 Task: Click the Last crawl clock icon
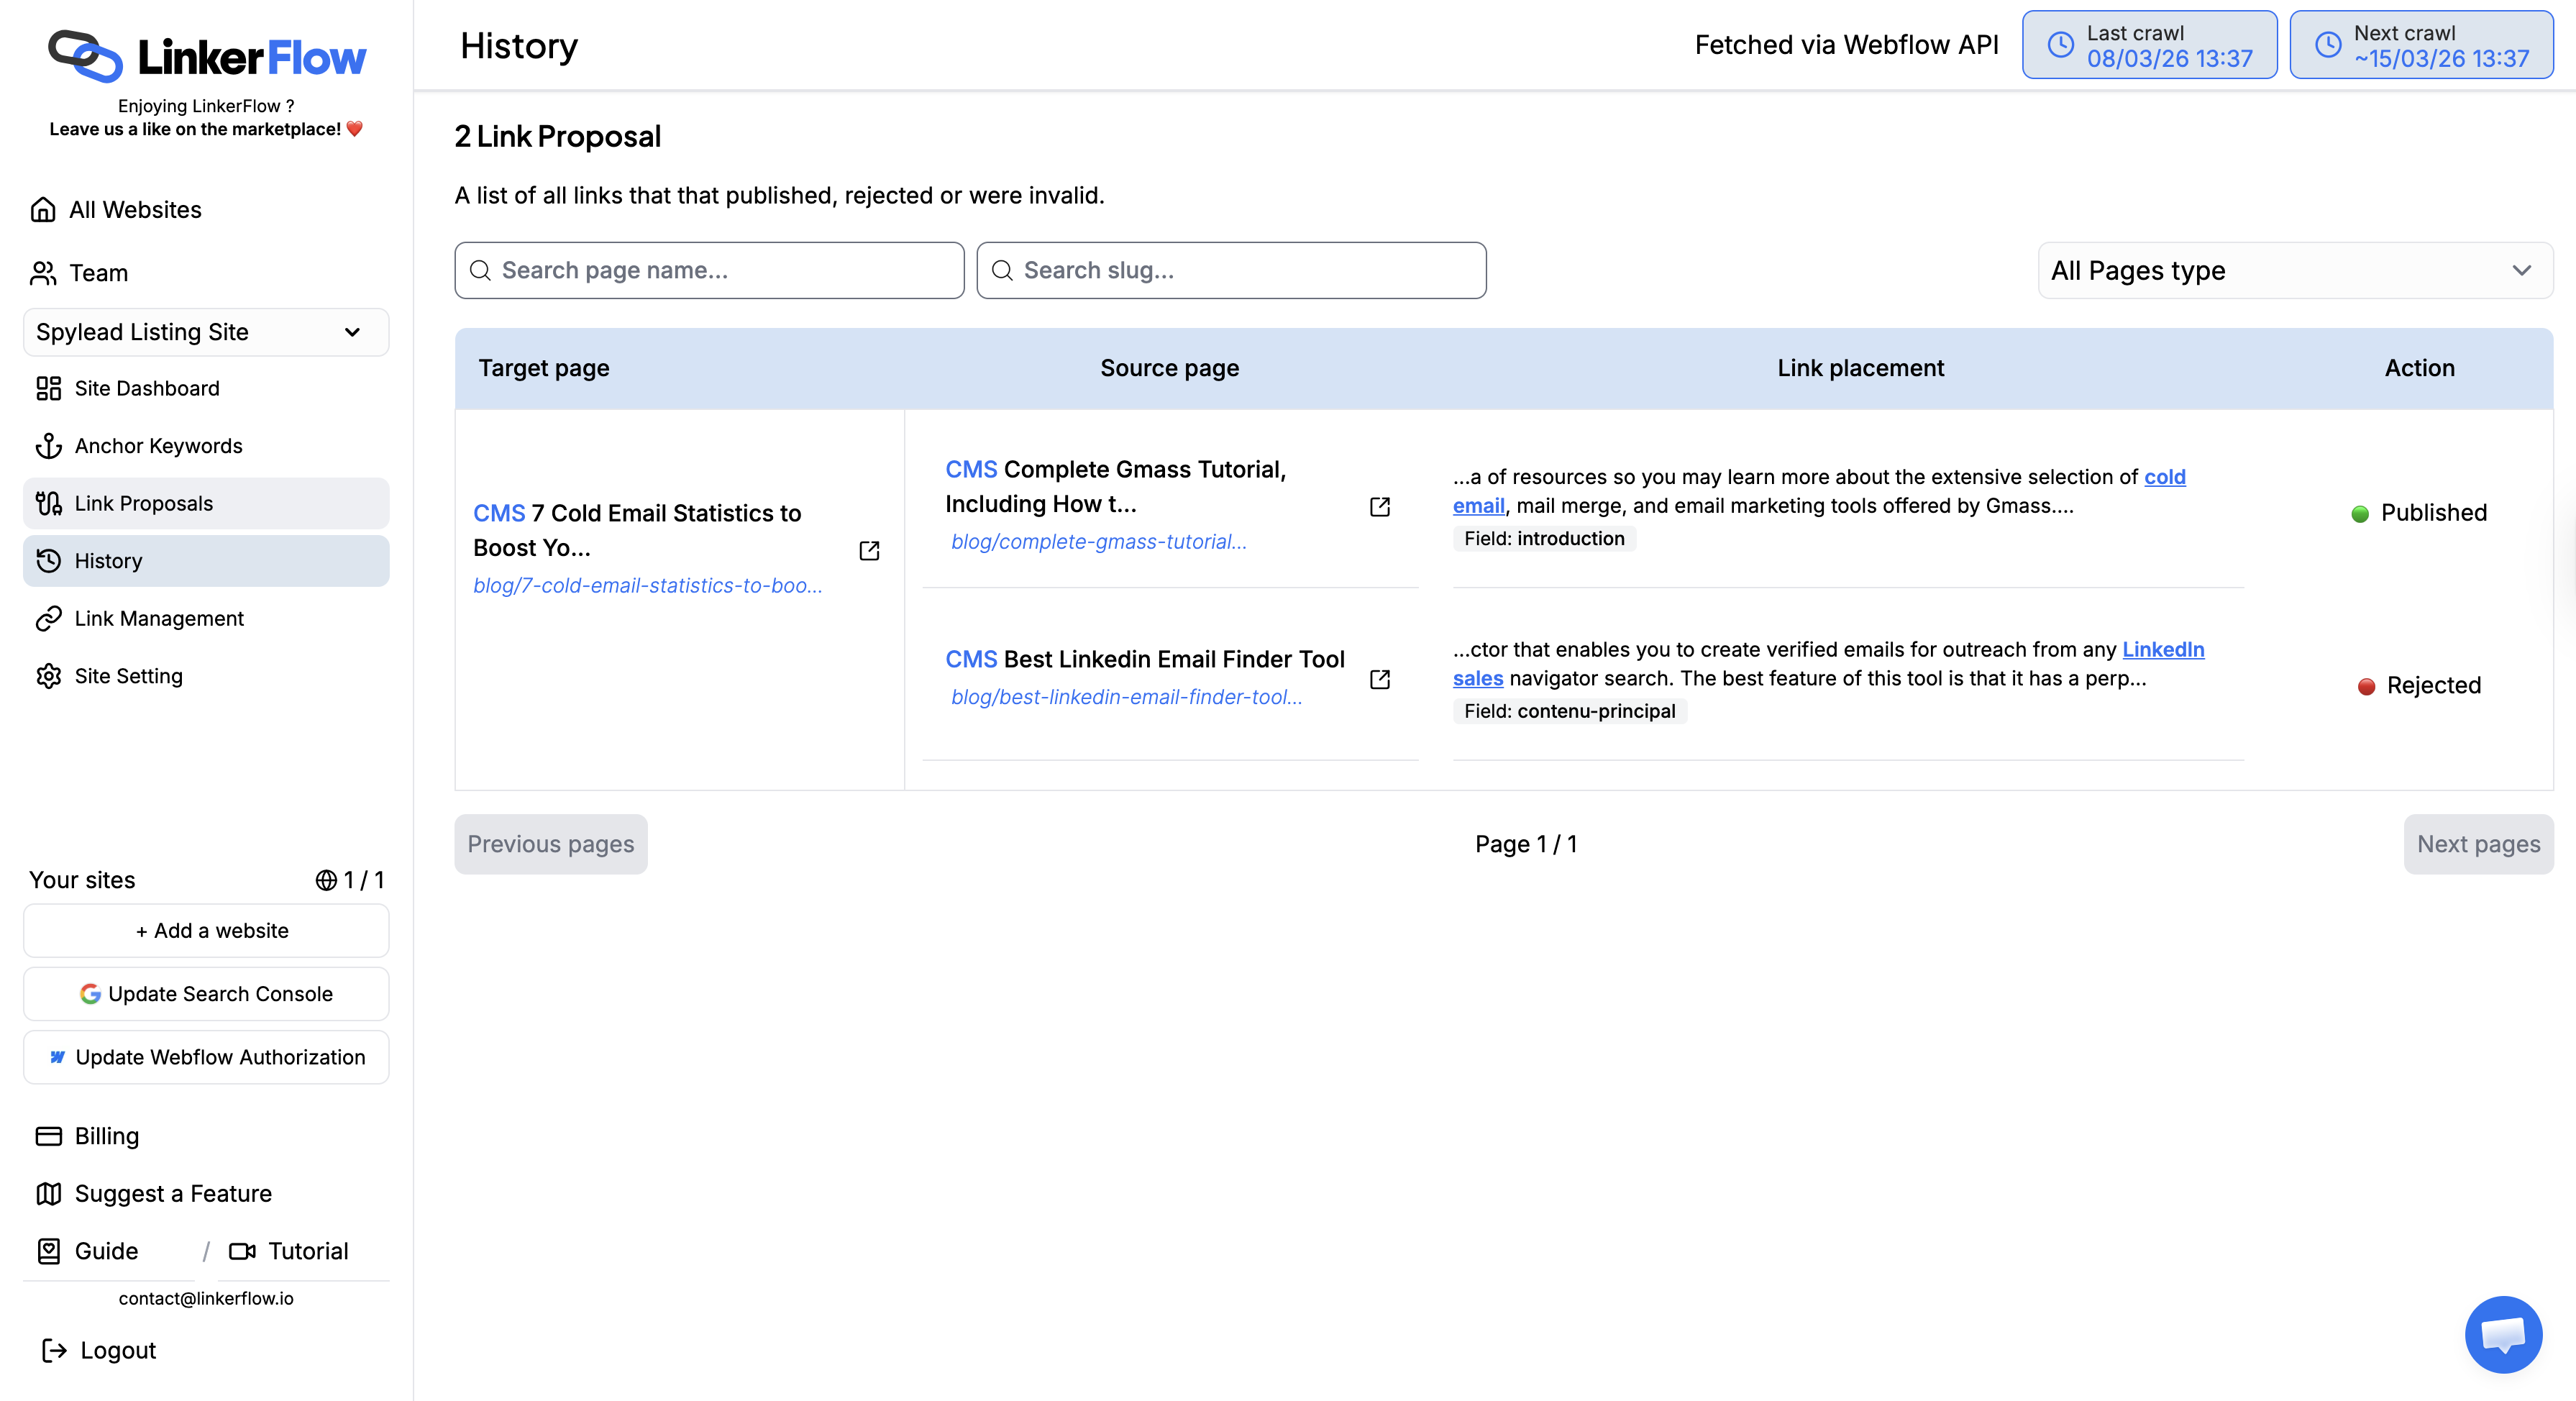click(2060, 45)
